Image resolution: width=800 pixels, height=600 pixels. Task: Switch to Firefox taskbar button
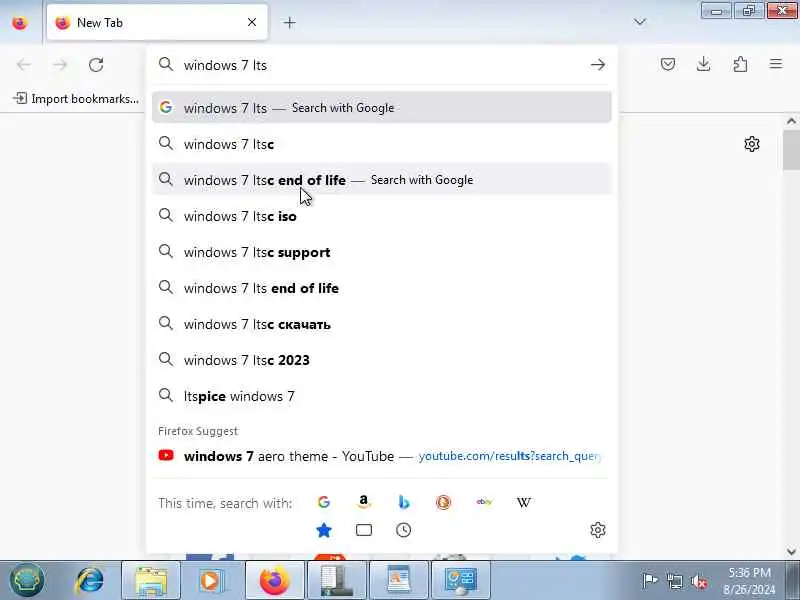pyautogui.click(x=274, y=580)
